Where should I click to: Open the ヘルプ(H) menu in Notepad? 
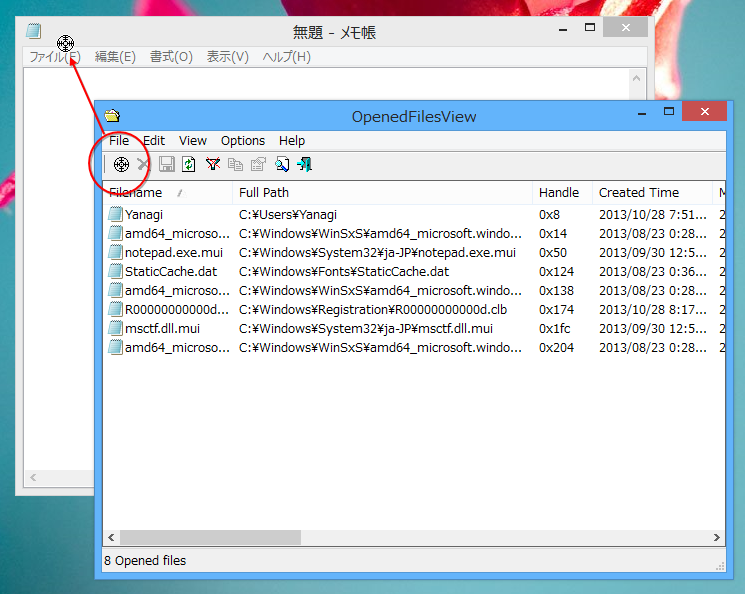(287, 57)
